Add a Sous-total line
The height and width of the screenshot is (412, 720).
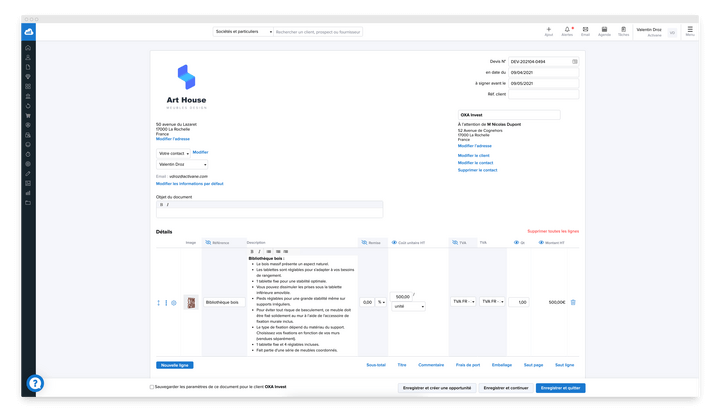coord(376,365)
